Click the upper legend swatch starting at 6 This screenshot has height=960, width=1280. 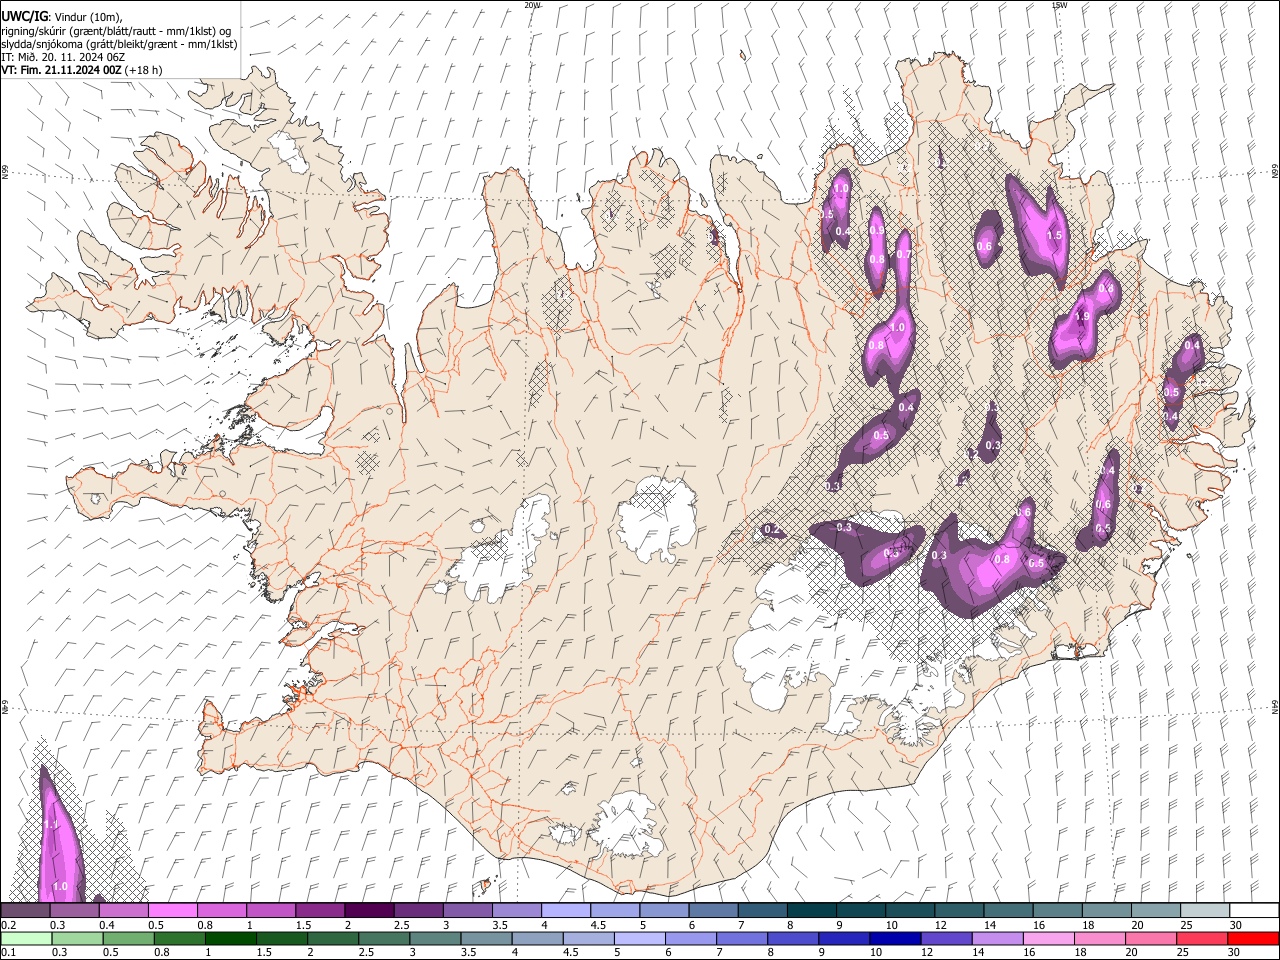(712, 911)
